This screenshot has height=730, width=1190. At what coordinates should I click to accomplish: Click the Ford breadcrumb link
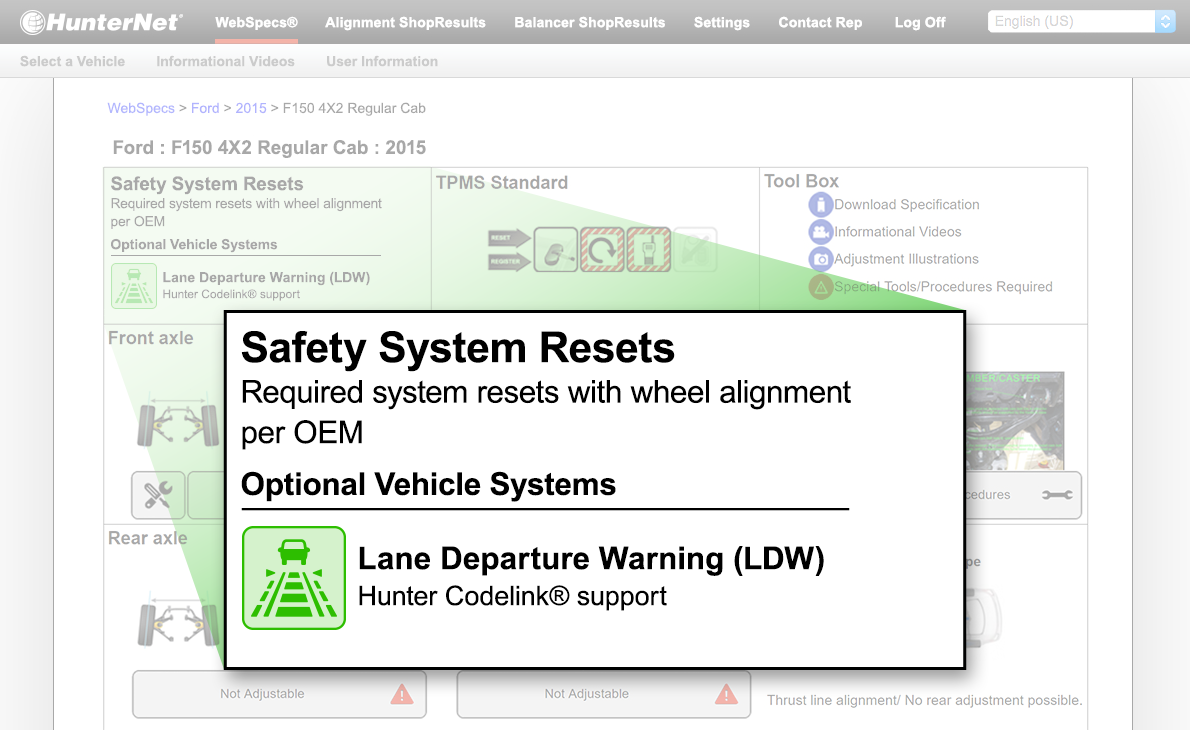click(x=205, y=108)
